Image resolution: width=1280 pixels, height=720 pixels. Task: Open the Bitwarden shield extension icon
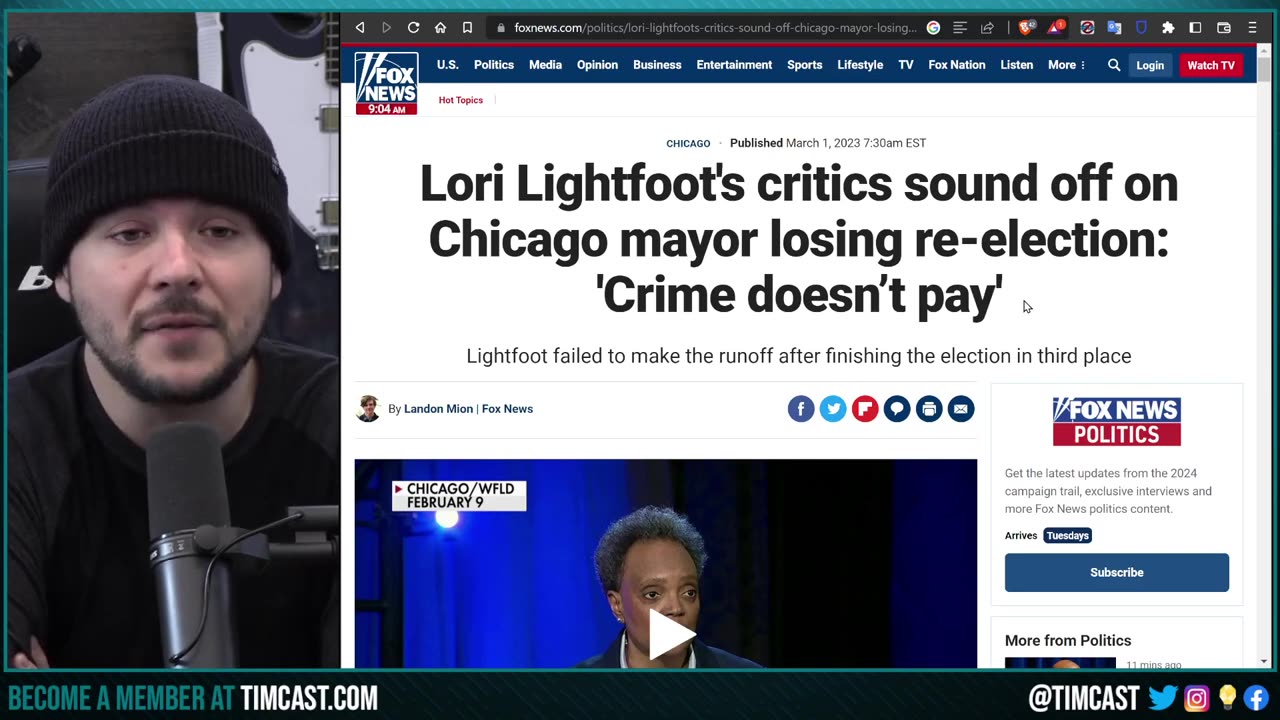click(1141, 28)
